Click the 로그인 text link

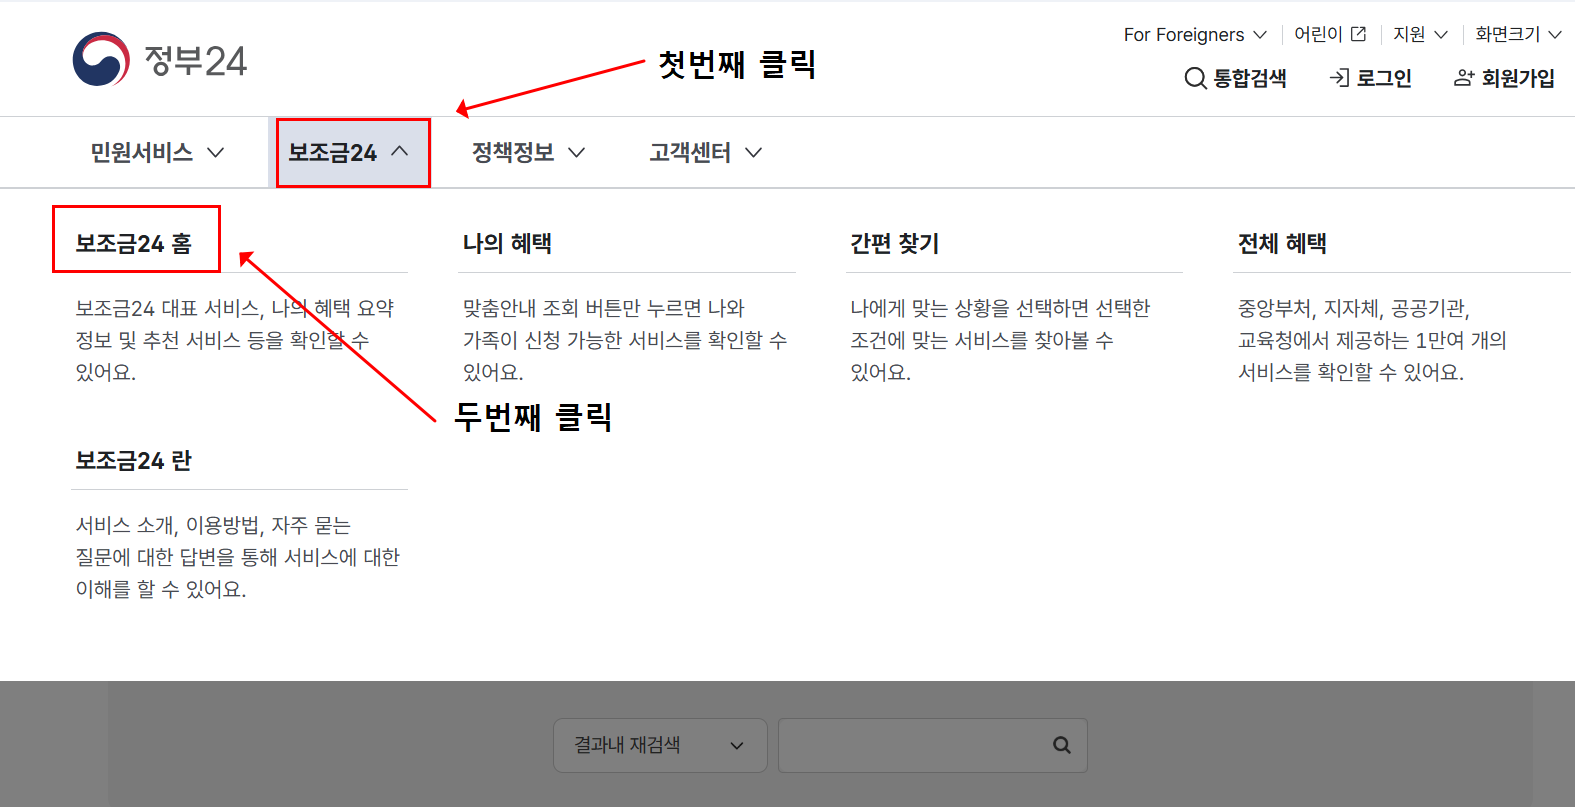point(1384,78)
